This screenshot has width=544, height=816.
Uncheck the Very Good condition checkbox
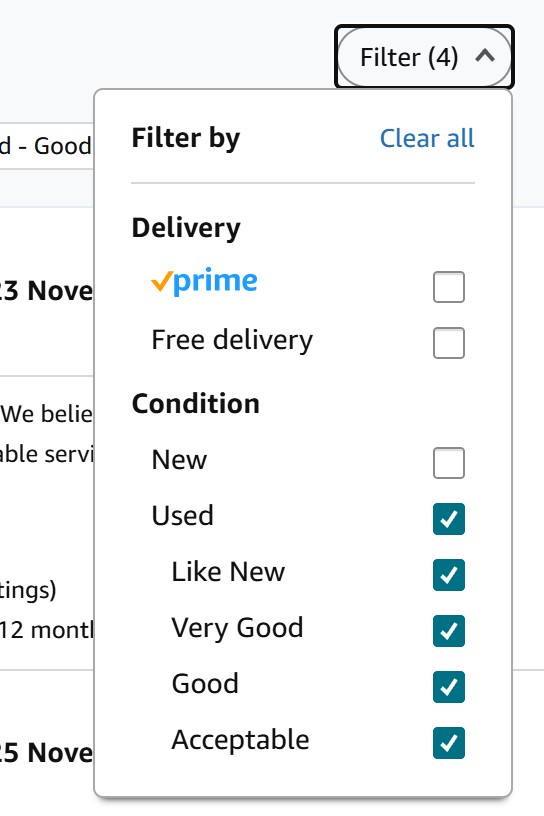[449, 631]
